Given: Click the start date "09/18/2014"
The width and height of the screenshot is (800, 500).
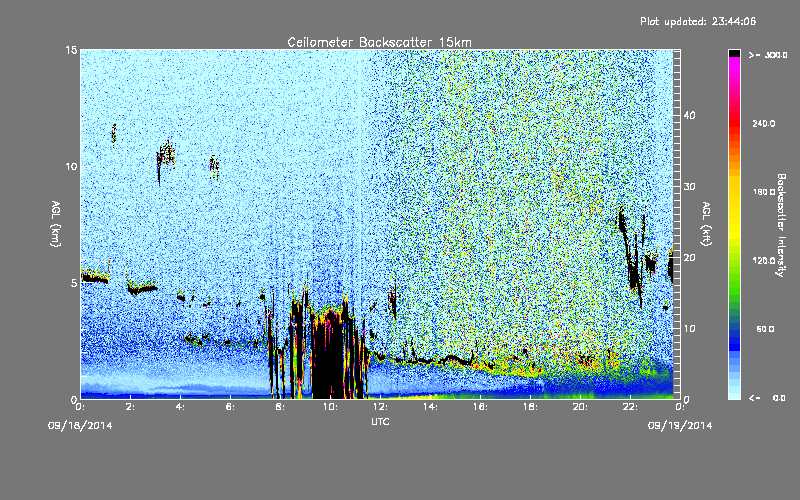Looking at the screenshot, I should 80,426.
